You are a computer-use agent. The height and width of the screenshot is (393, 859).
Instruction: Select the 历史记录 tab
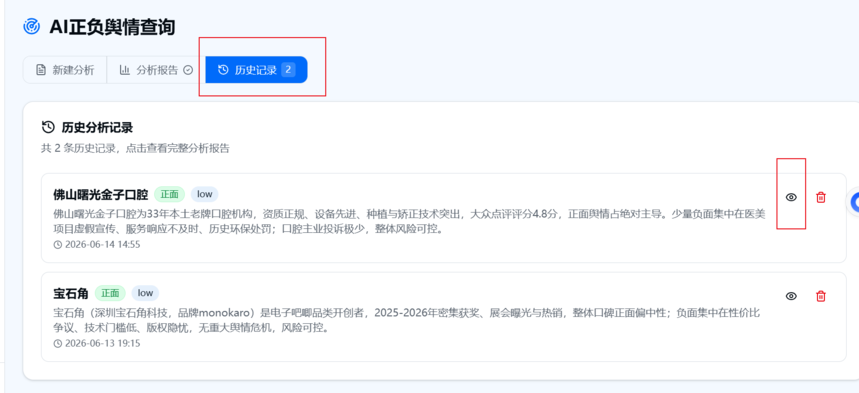(256, 70)
